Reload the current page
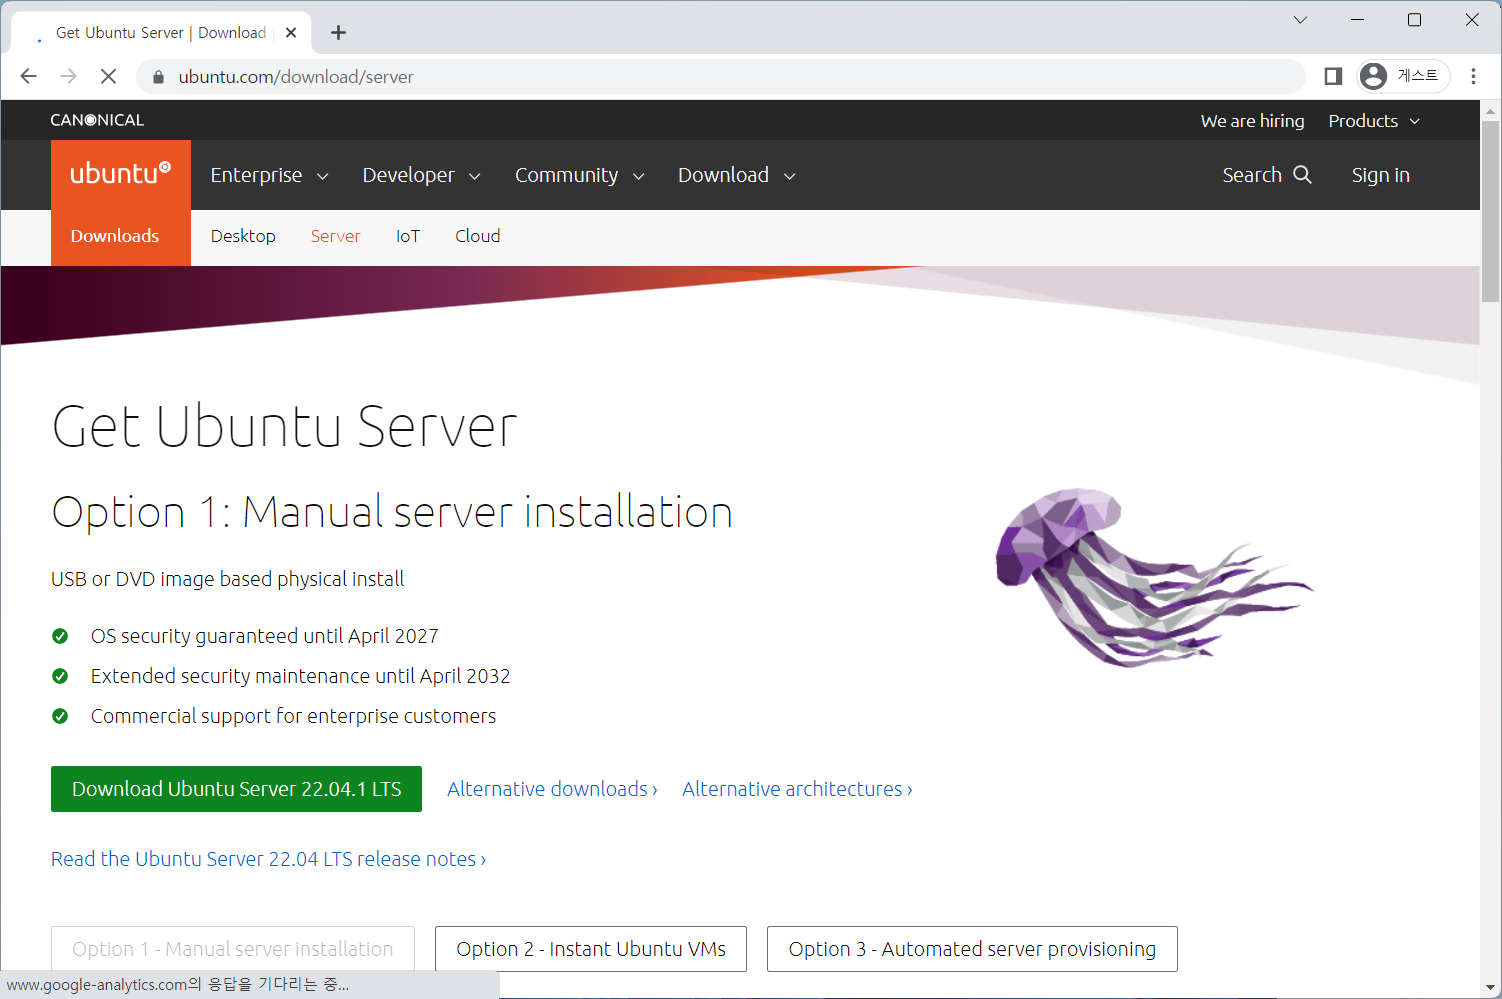The image size is (1502, 999). tap(108, 76)
